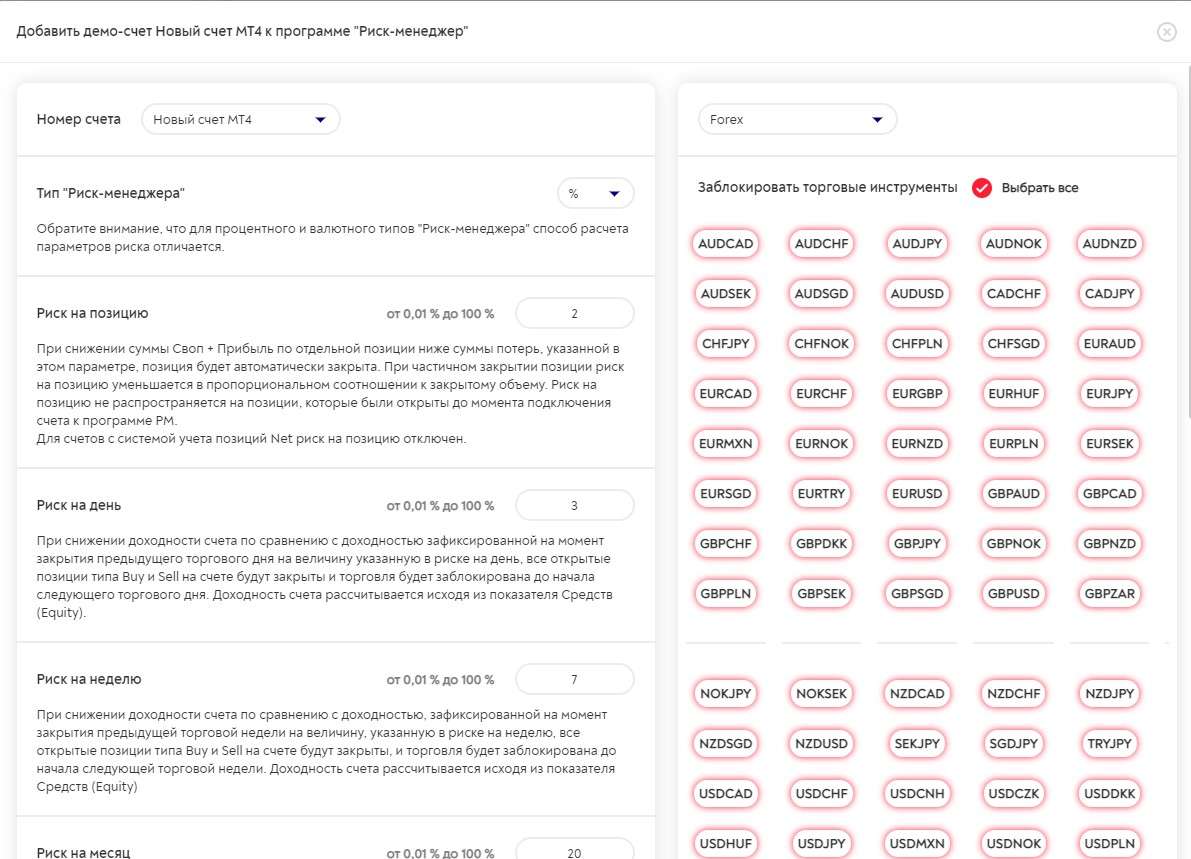Choose the EURUSD currency pair

917,494
